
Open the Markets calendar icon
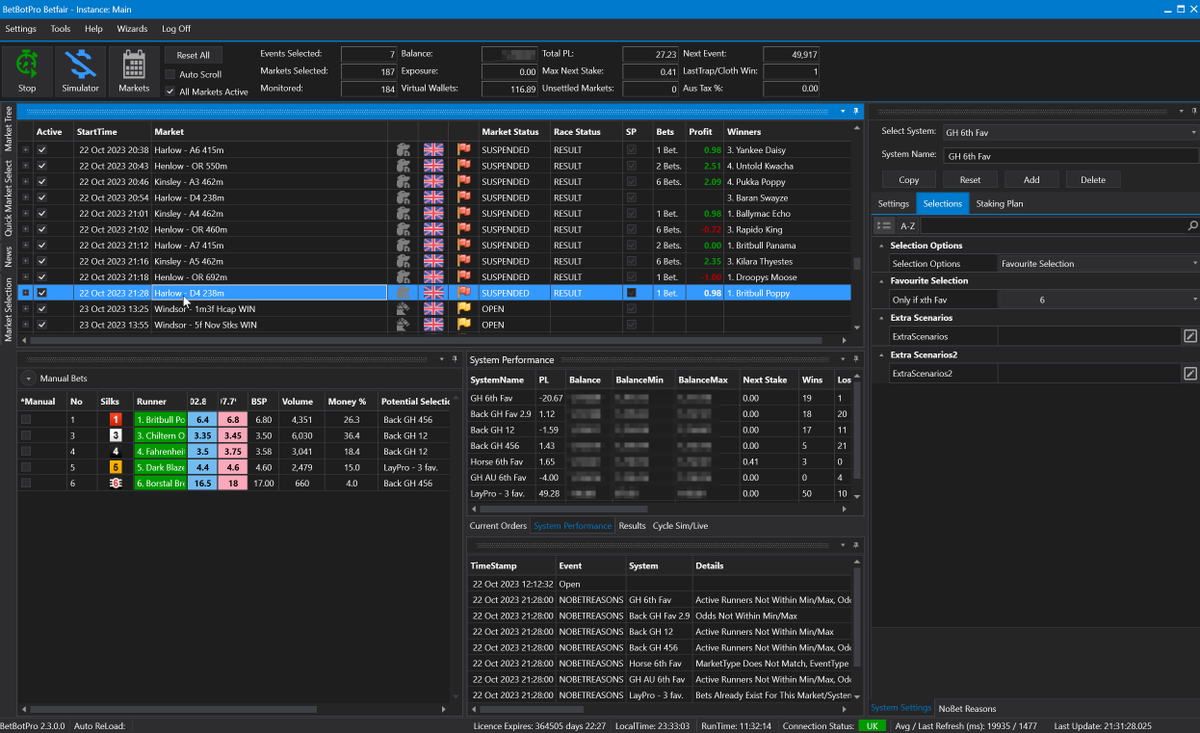point(134,71)
